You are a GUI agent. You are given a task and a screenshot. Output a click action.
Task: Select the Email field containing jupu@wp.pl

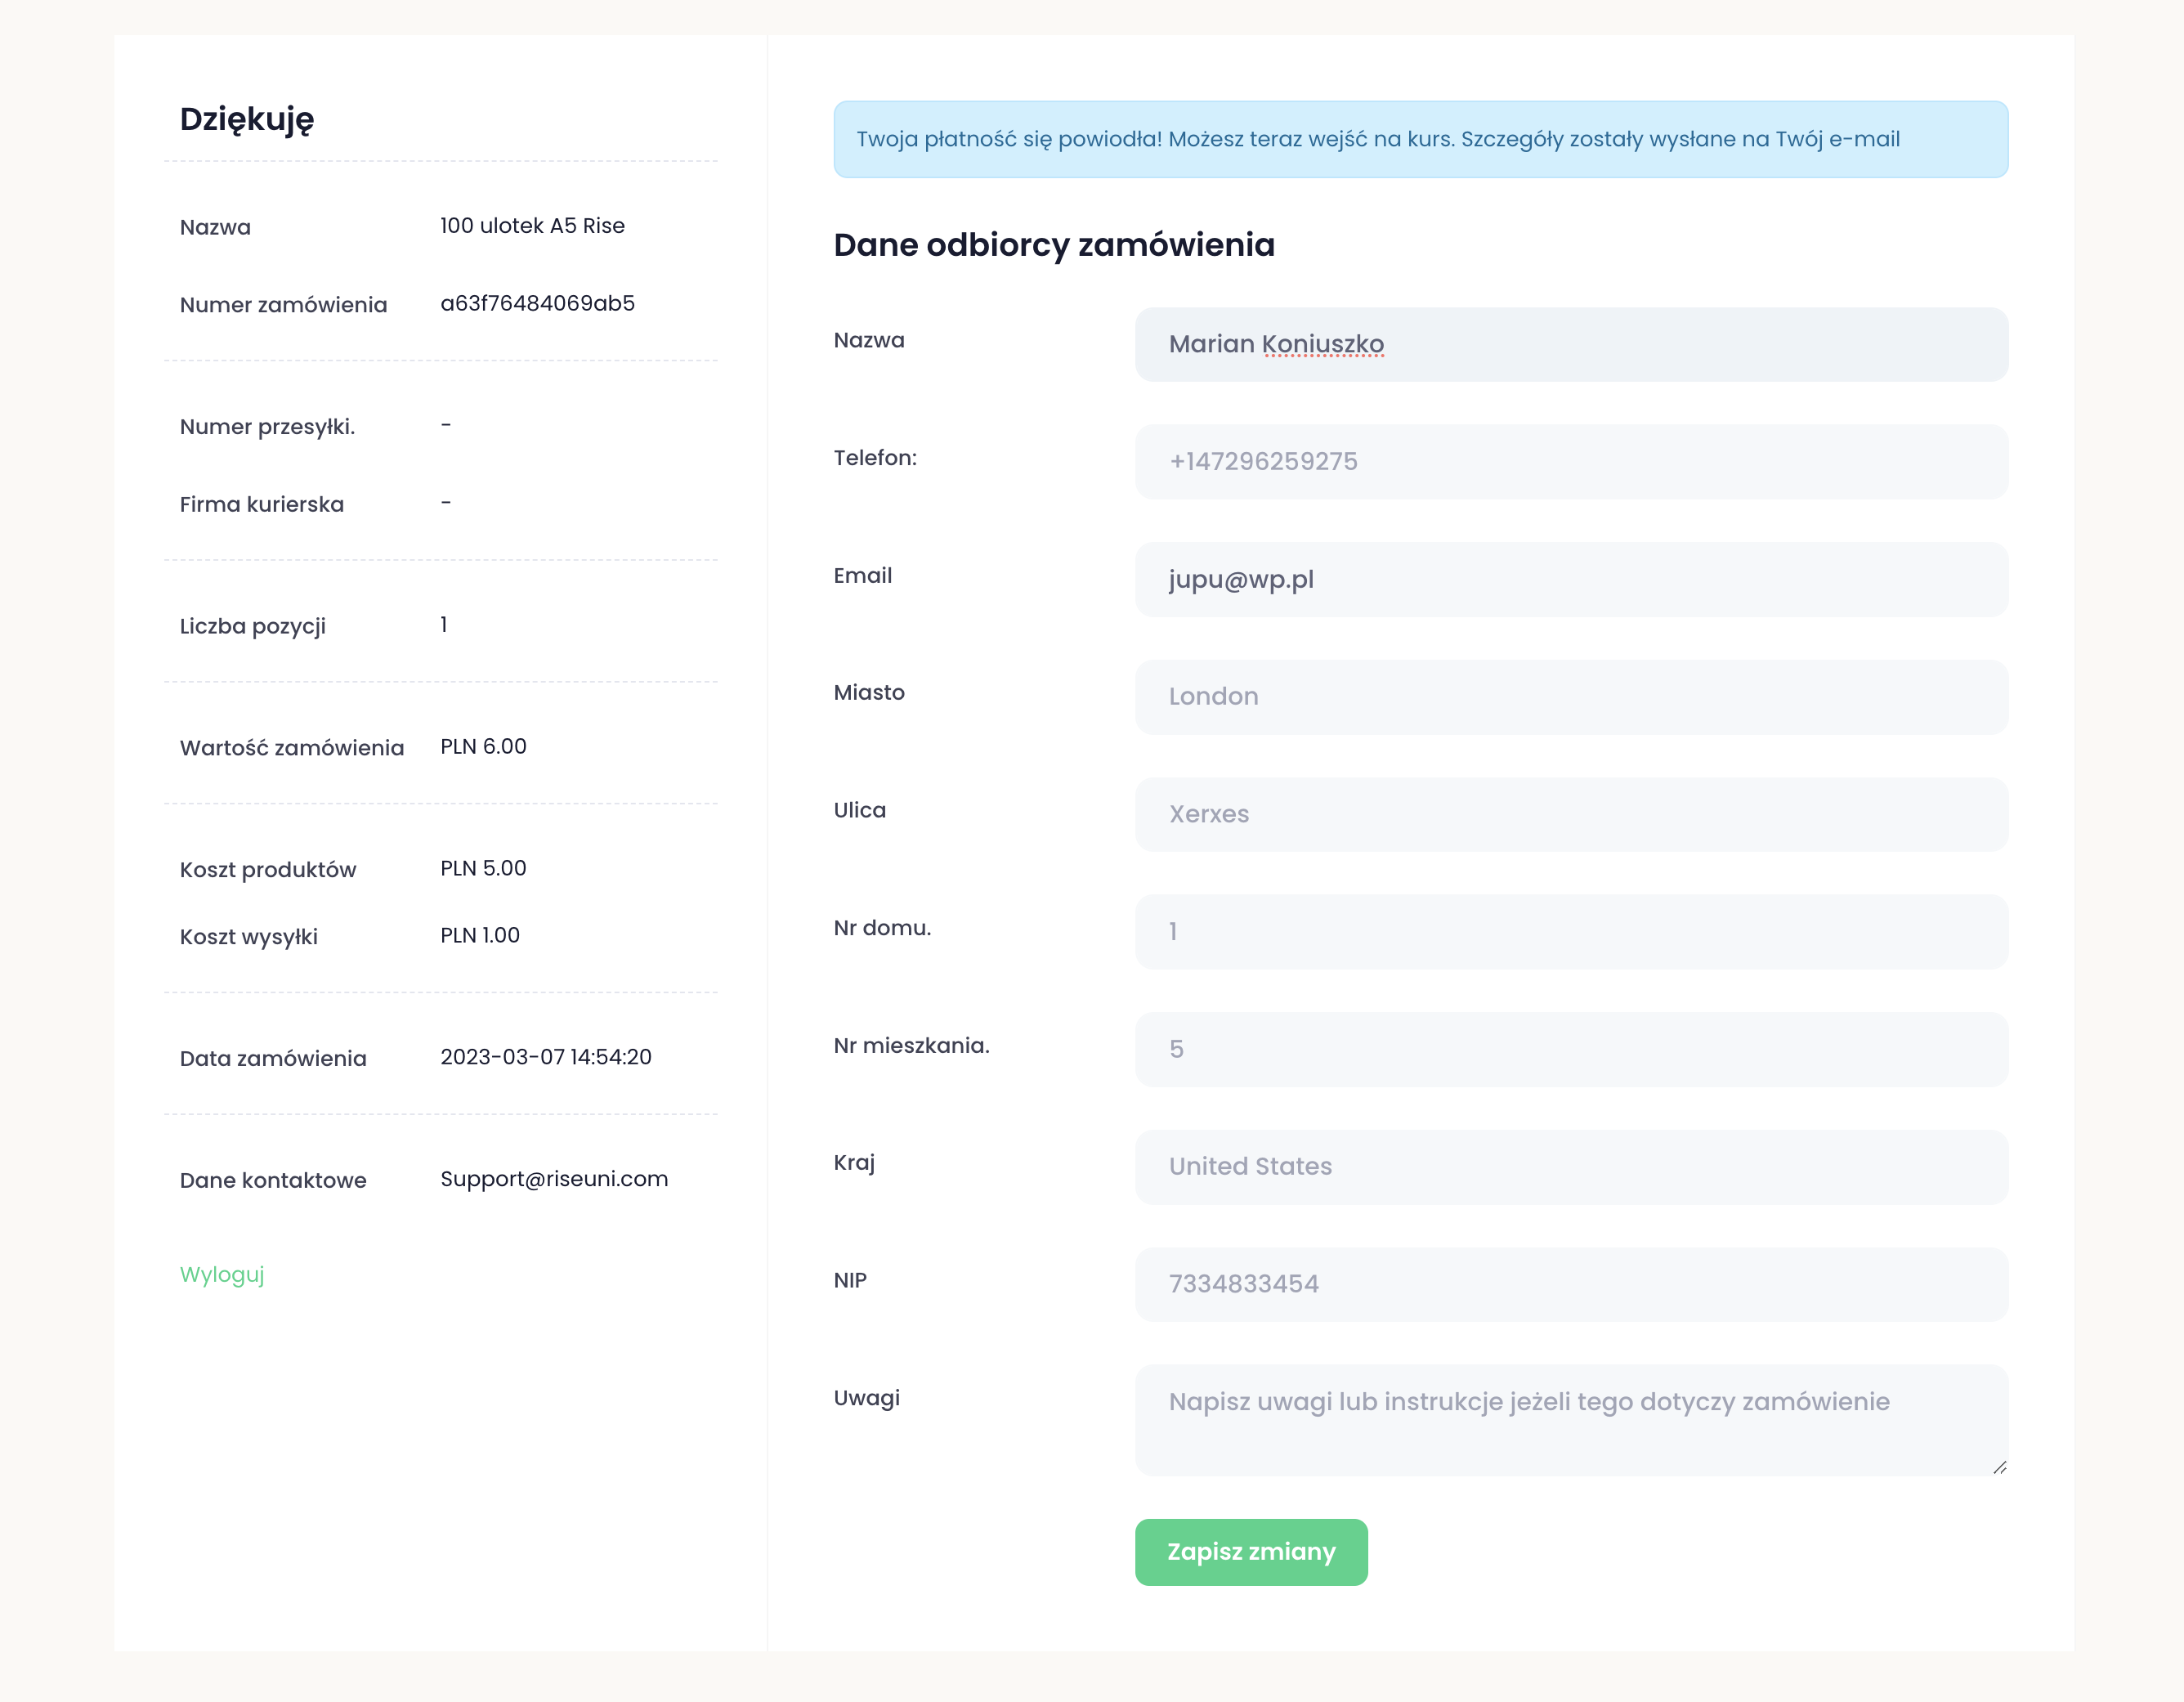click(x=1570, y=579)
